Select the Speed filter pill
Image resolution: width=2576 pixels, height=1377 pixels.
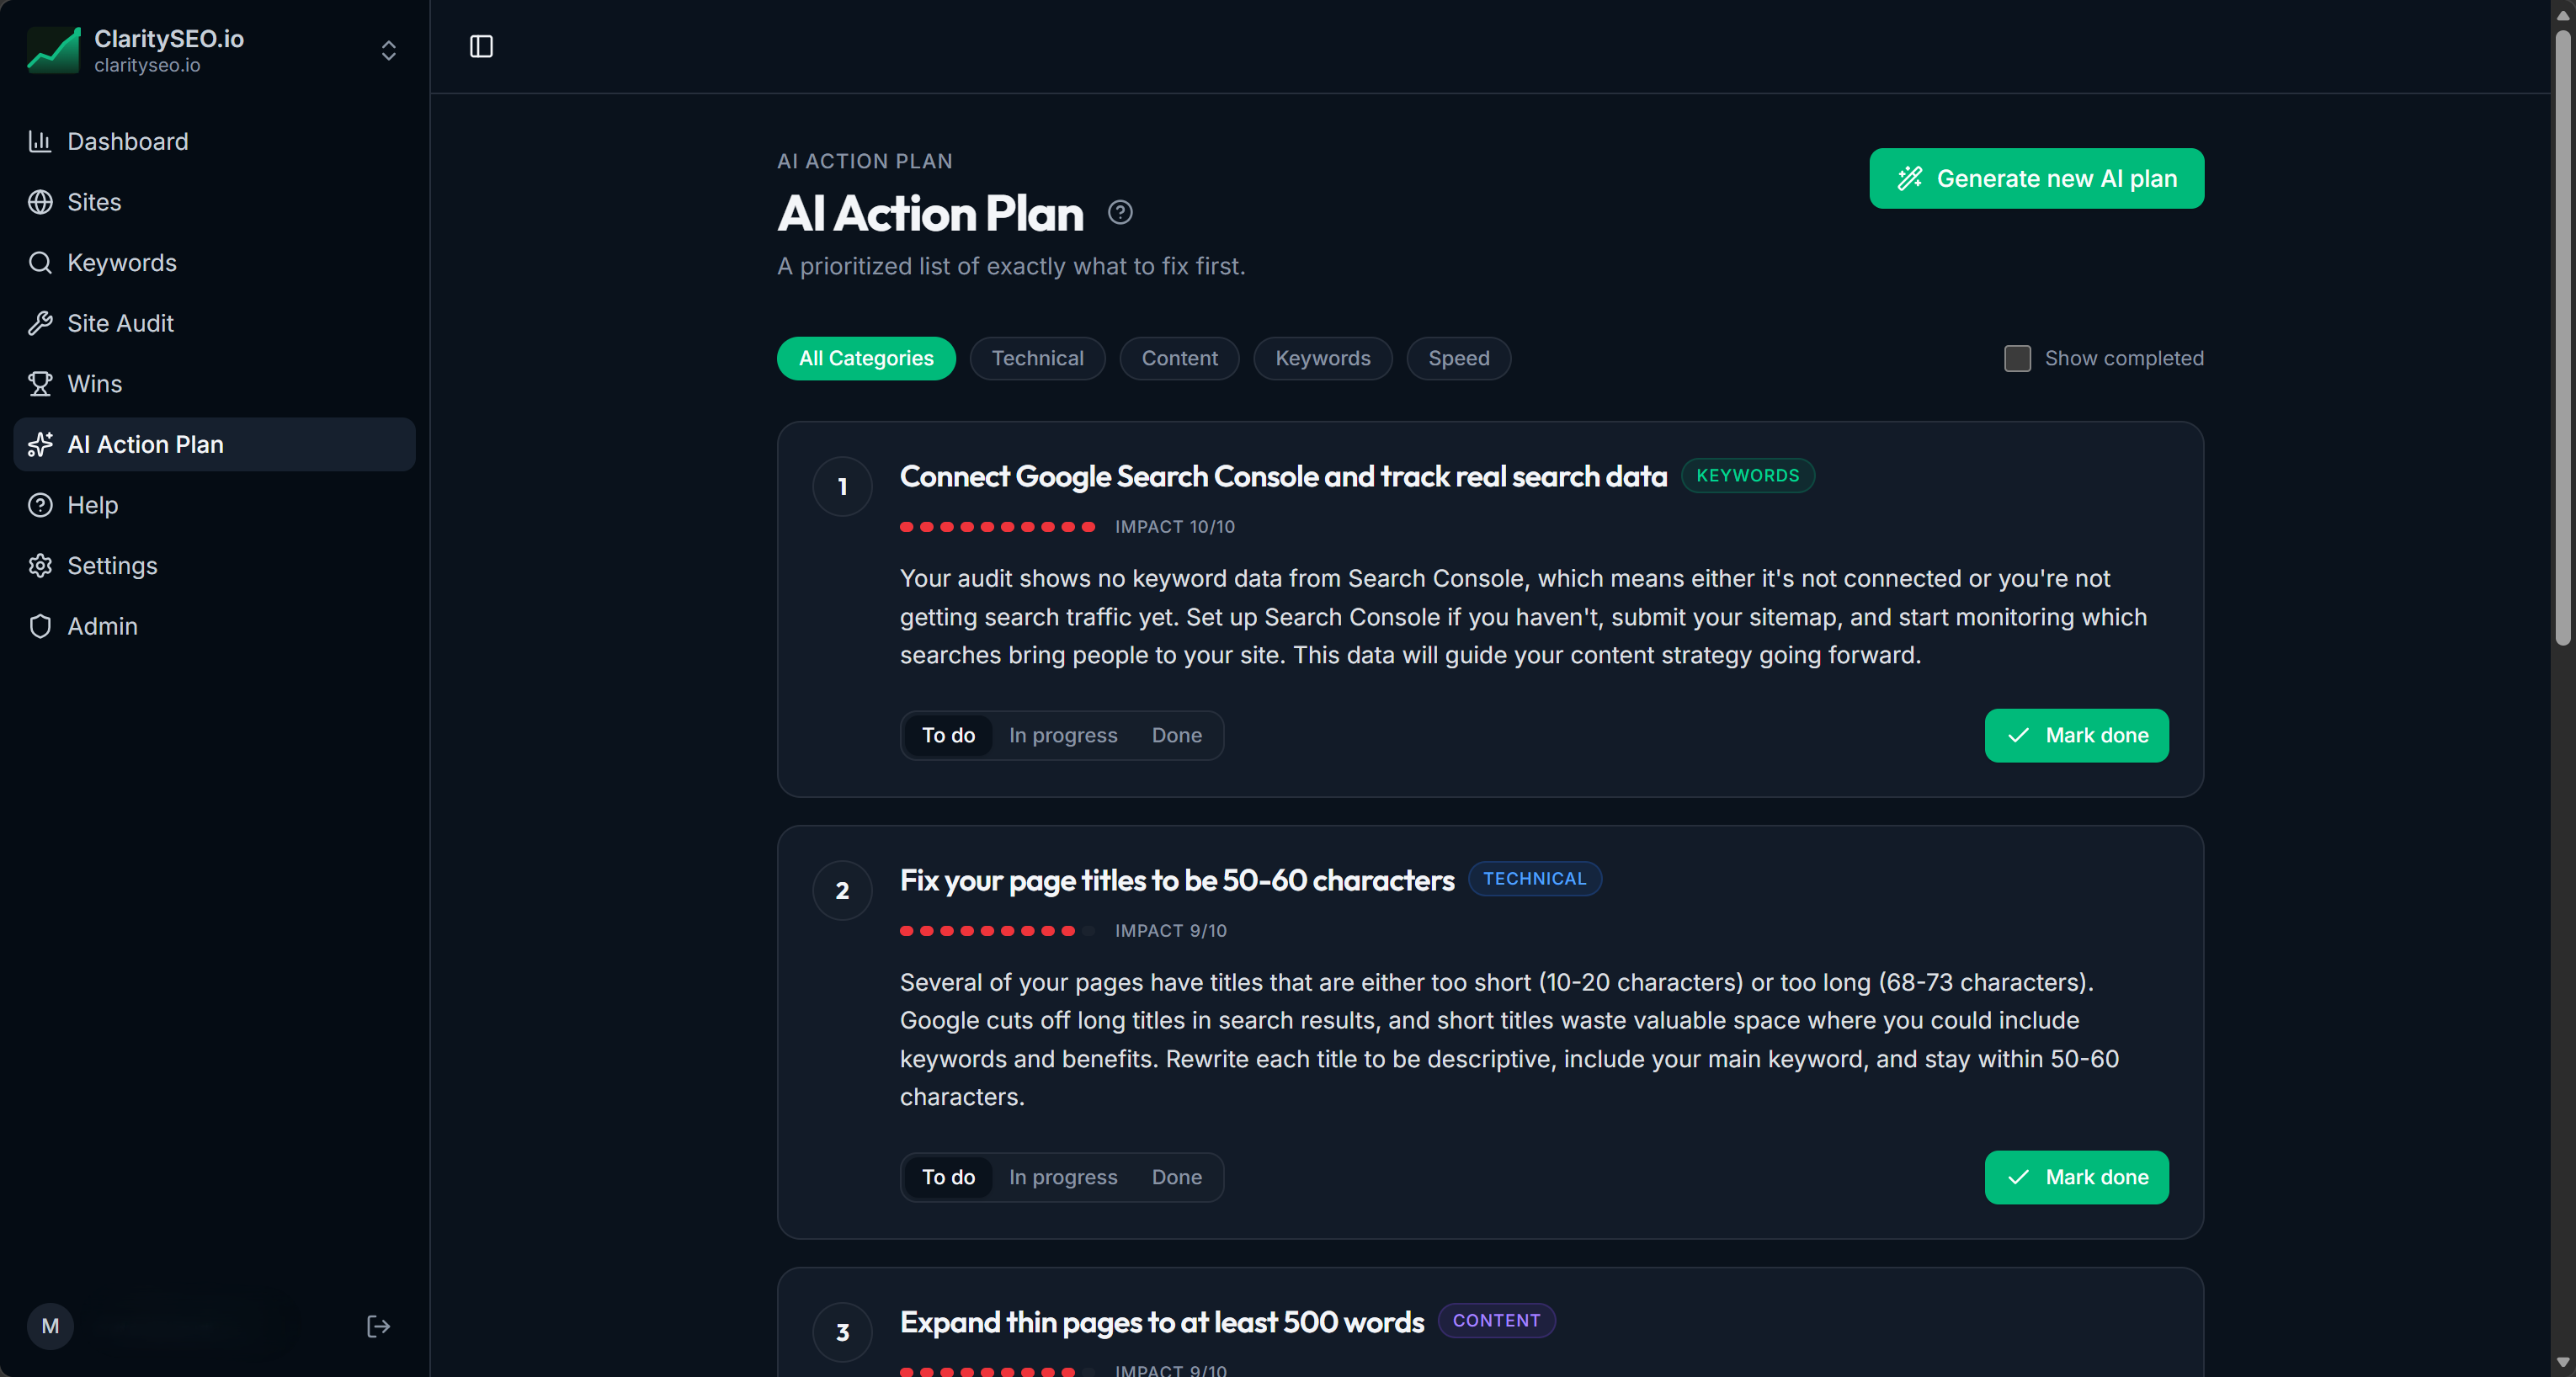pos(1458,358)
